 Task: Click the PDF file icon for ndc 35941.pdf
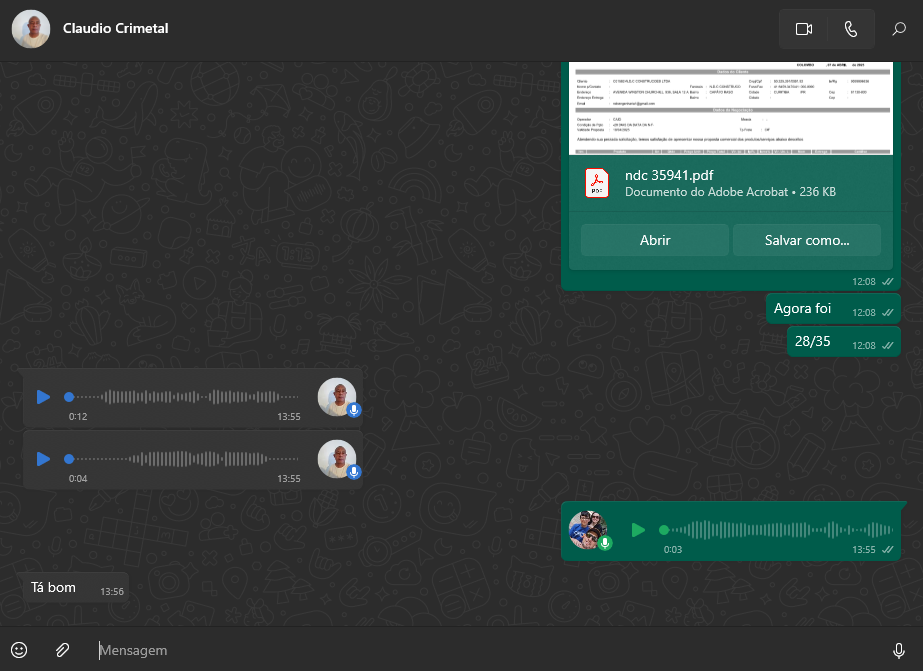(597, 183)
